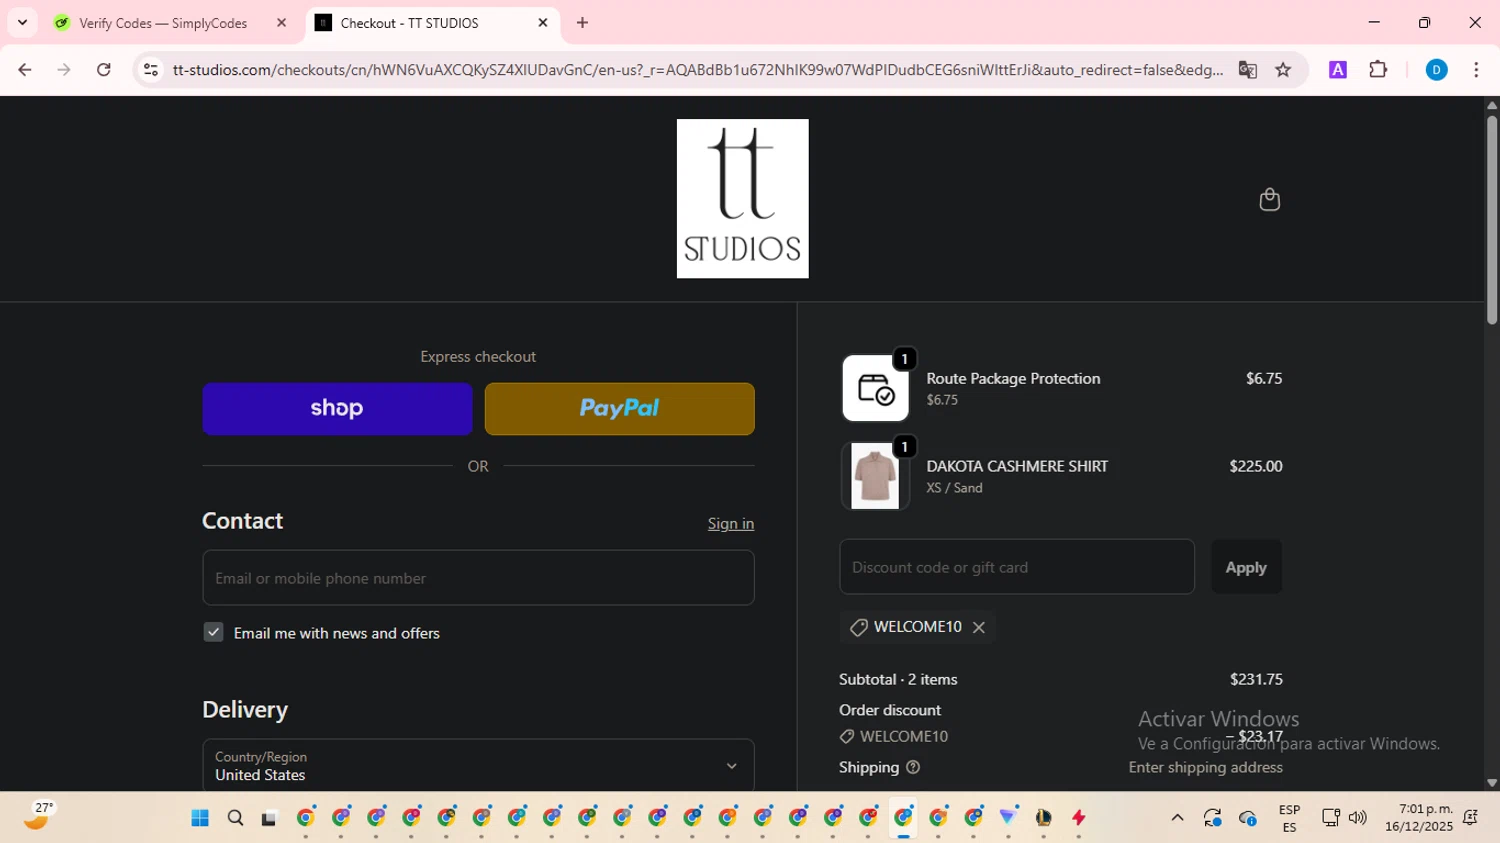
Task: Focus the discount code or gift card field
Action: tap(1017, 567)
